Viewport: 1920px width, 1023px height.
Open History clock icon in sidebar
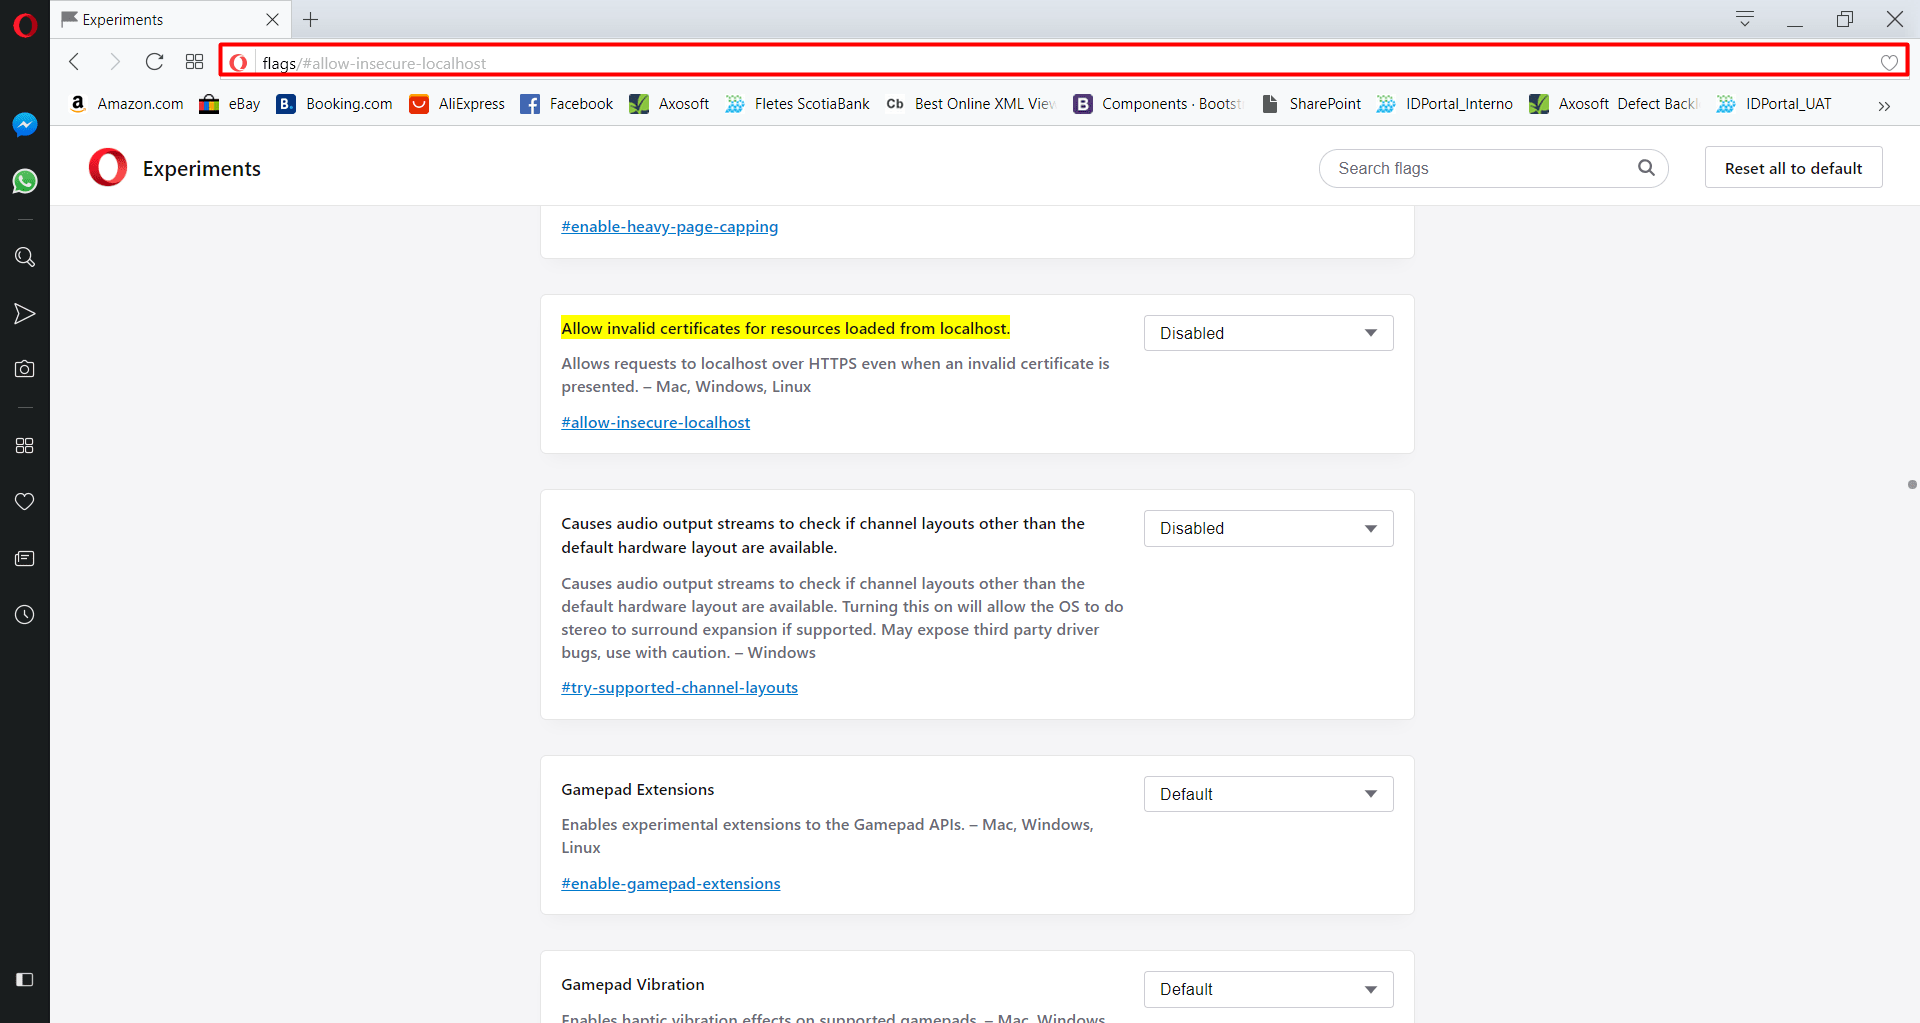click(x=25, y=614)
